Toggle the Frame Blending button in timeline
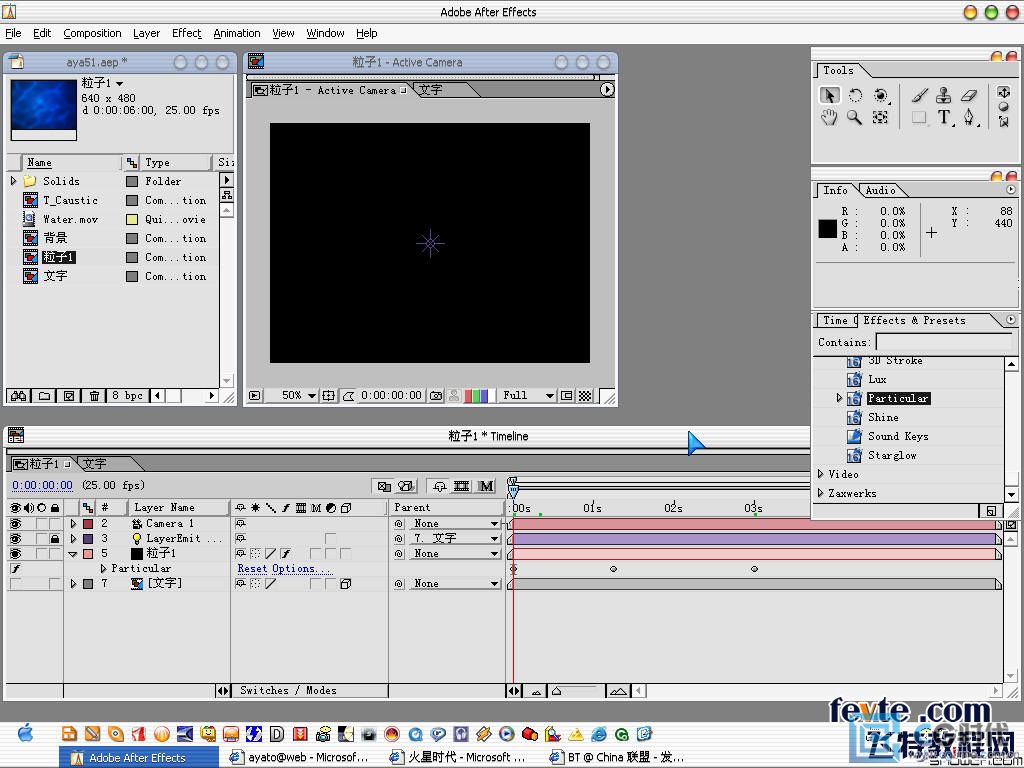 pos(462,486)
